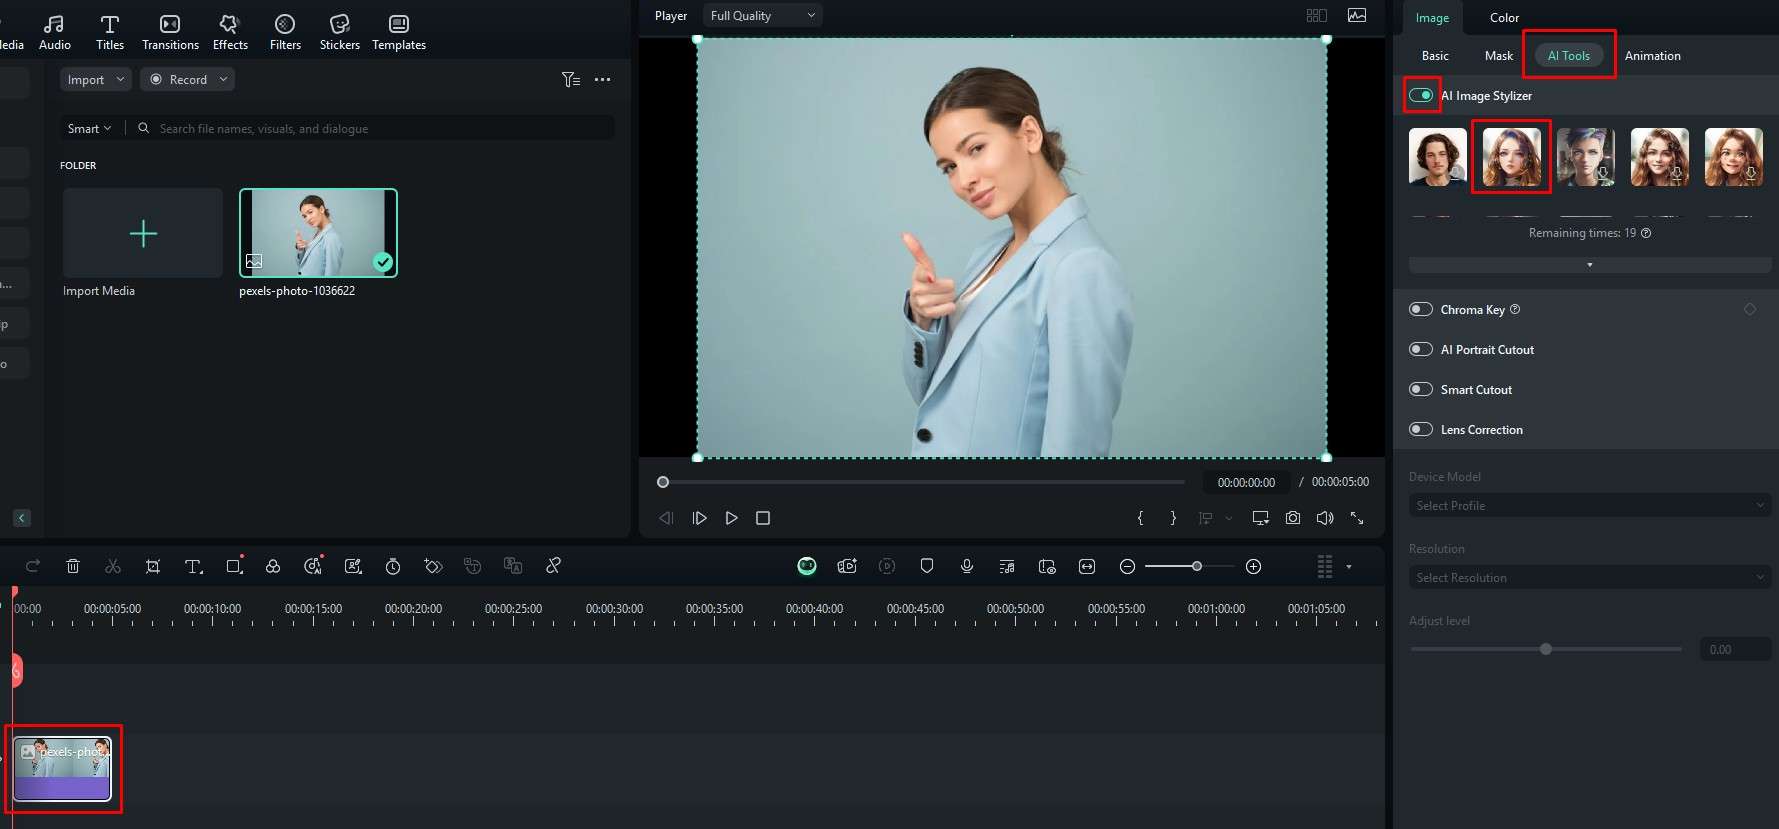Click the speed stopwatch icon
The image size is (1779, 829).
click(x=393, y=566)
